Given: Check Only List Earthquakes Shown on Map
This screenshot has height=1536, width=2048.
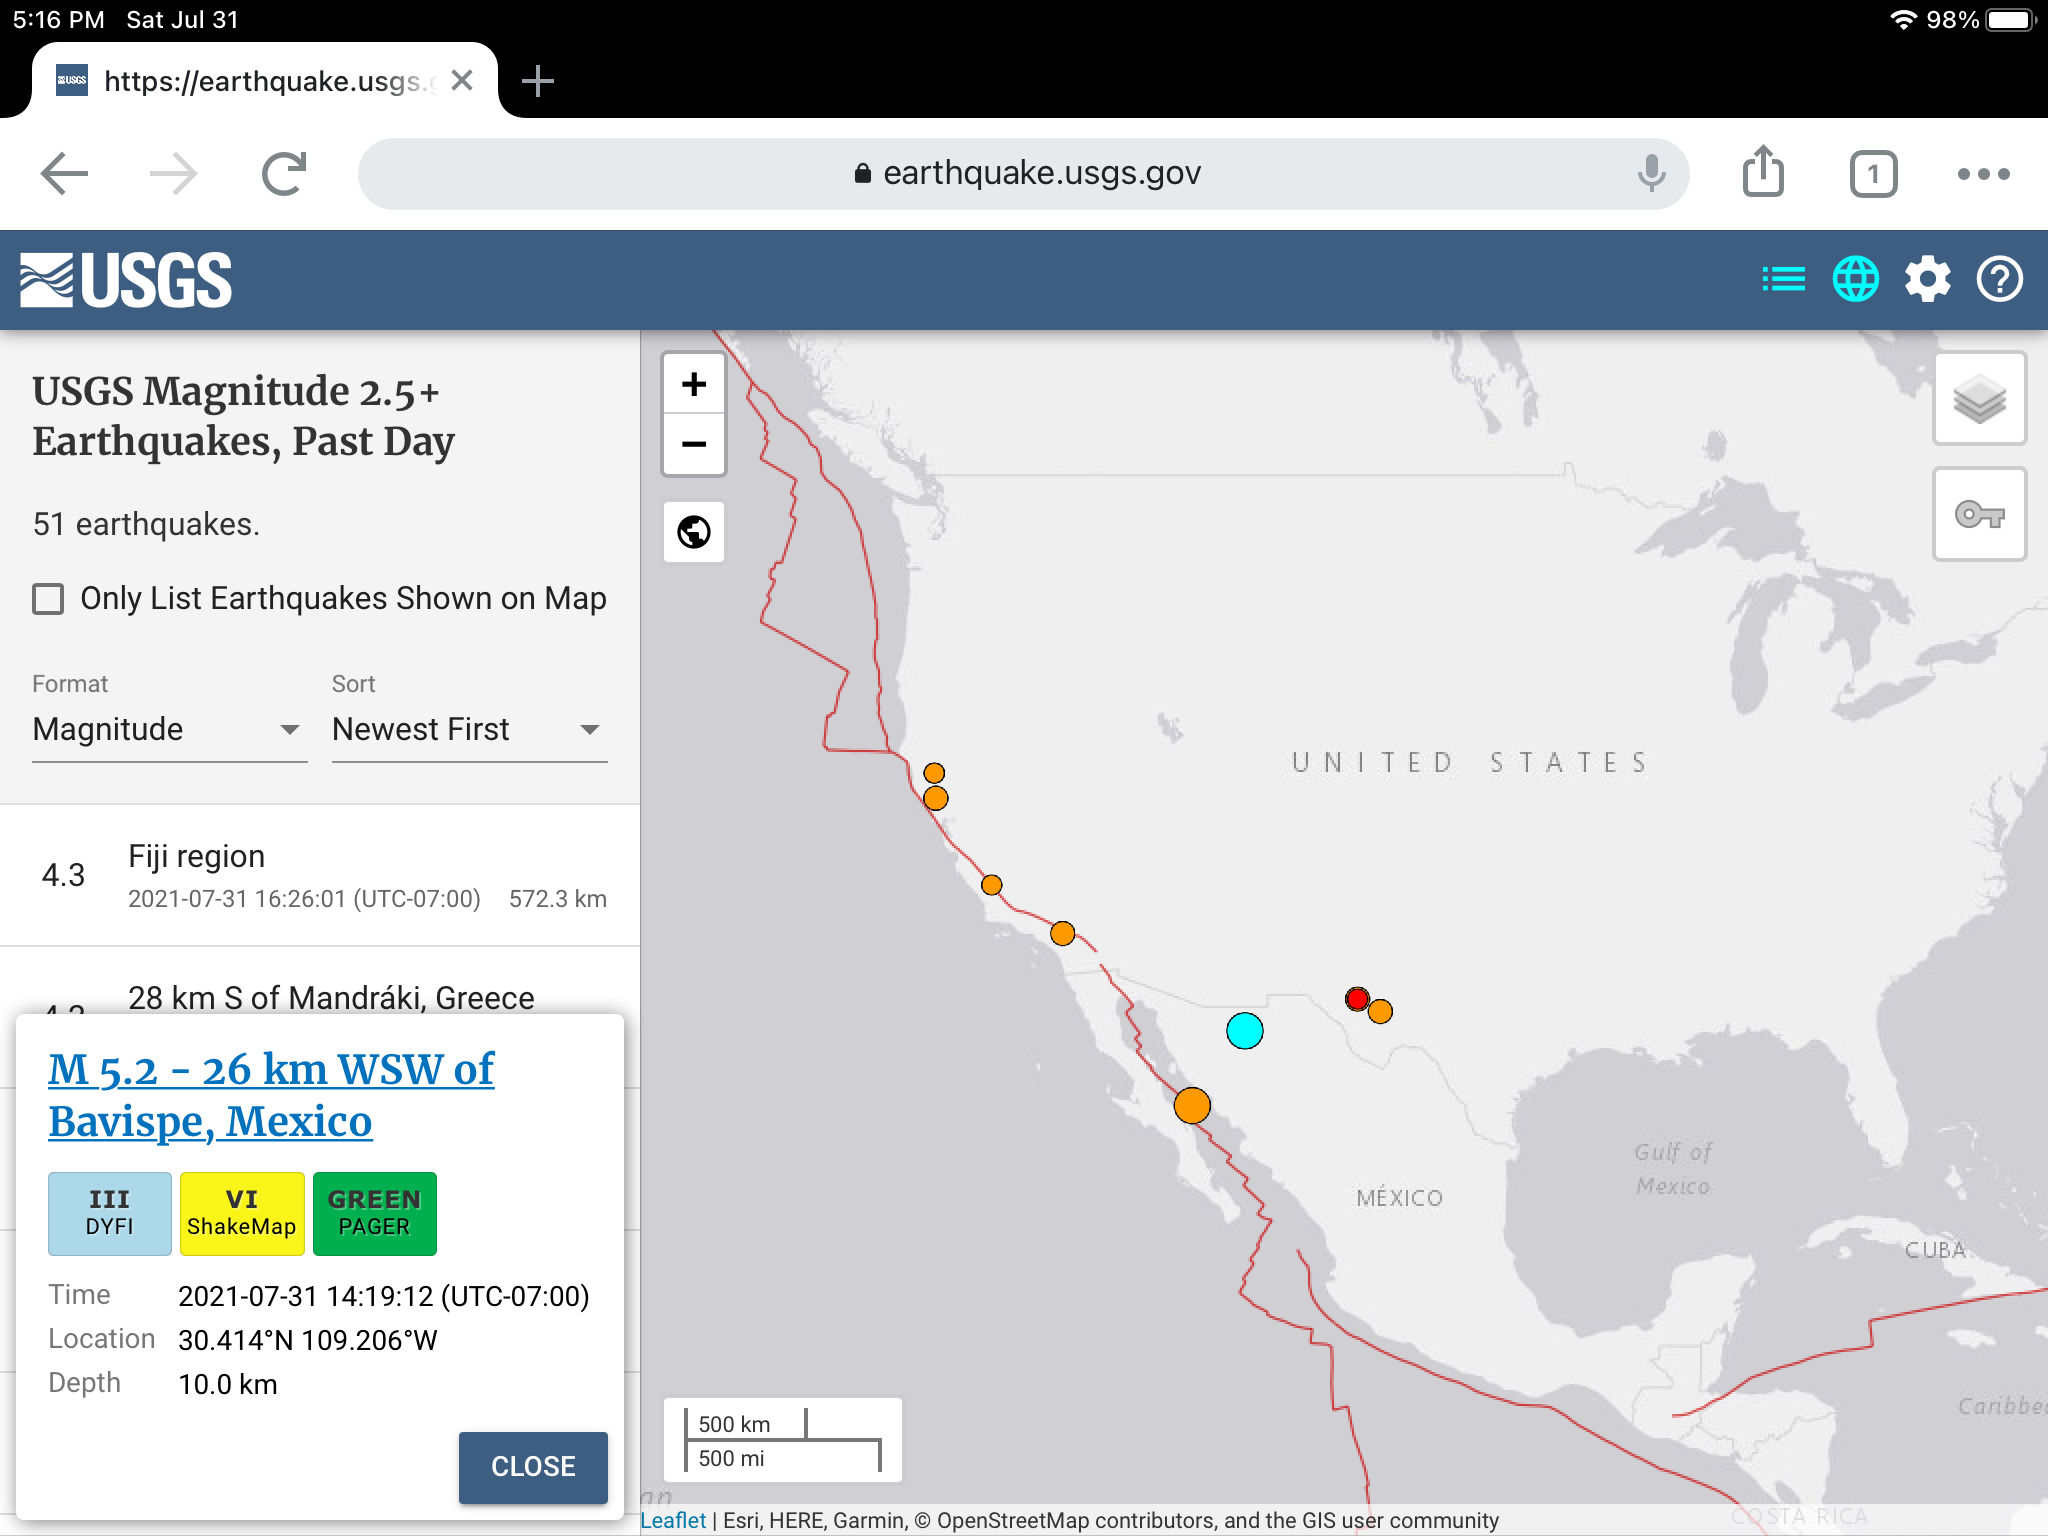Looking at the screenshot, I should tap(48, 599).
